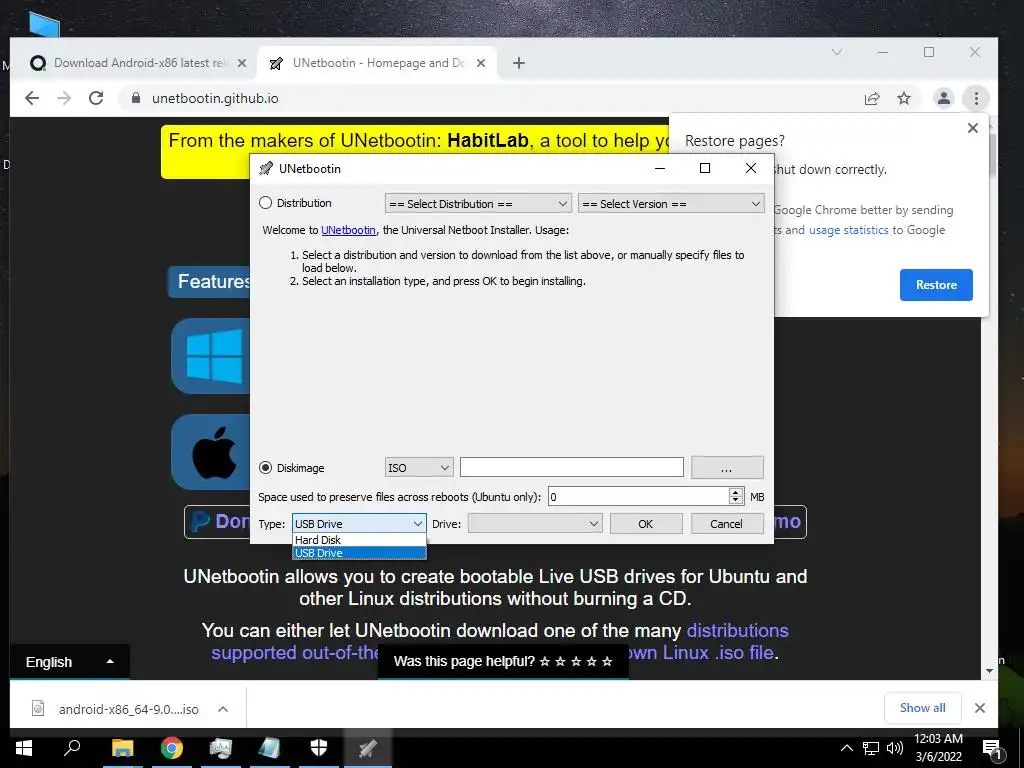Rate page with first star

(x=545, y=662)
